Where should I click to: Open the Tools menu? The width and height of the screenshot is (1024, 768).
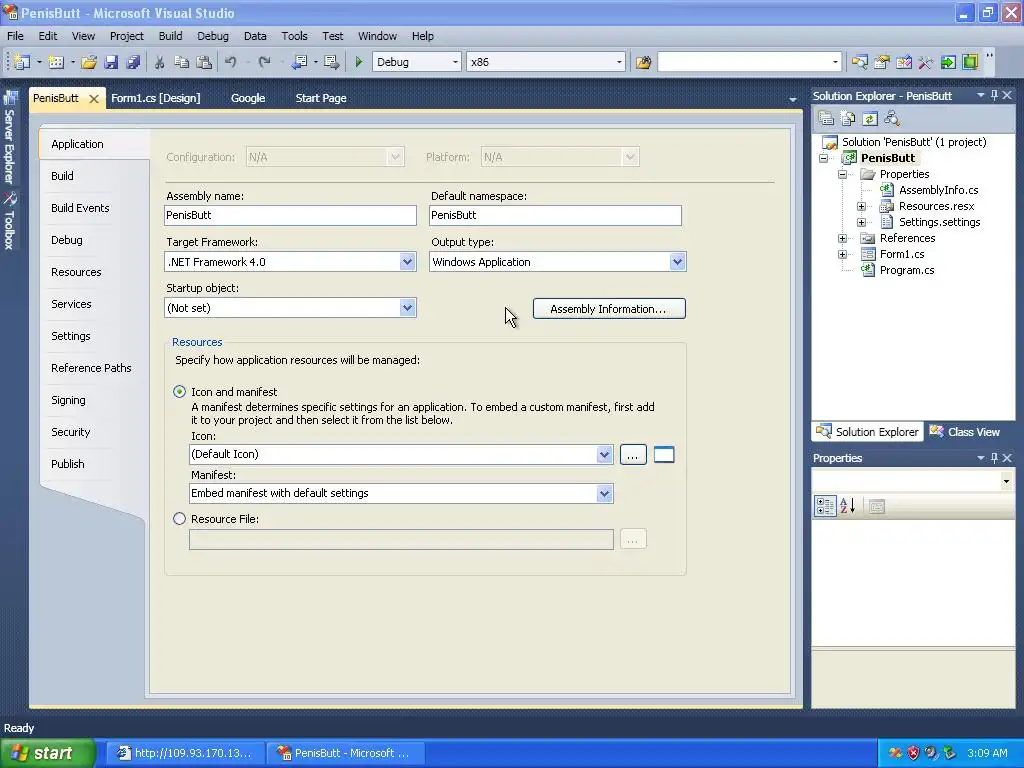click(x=295, y=36)
